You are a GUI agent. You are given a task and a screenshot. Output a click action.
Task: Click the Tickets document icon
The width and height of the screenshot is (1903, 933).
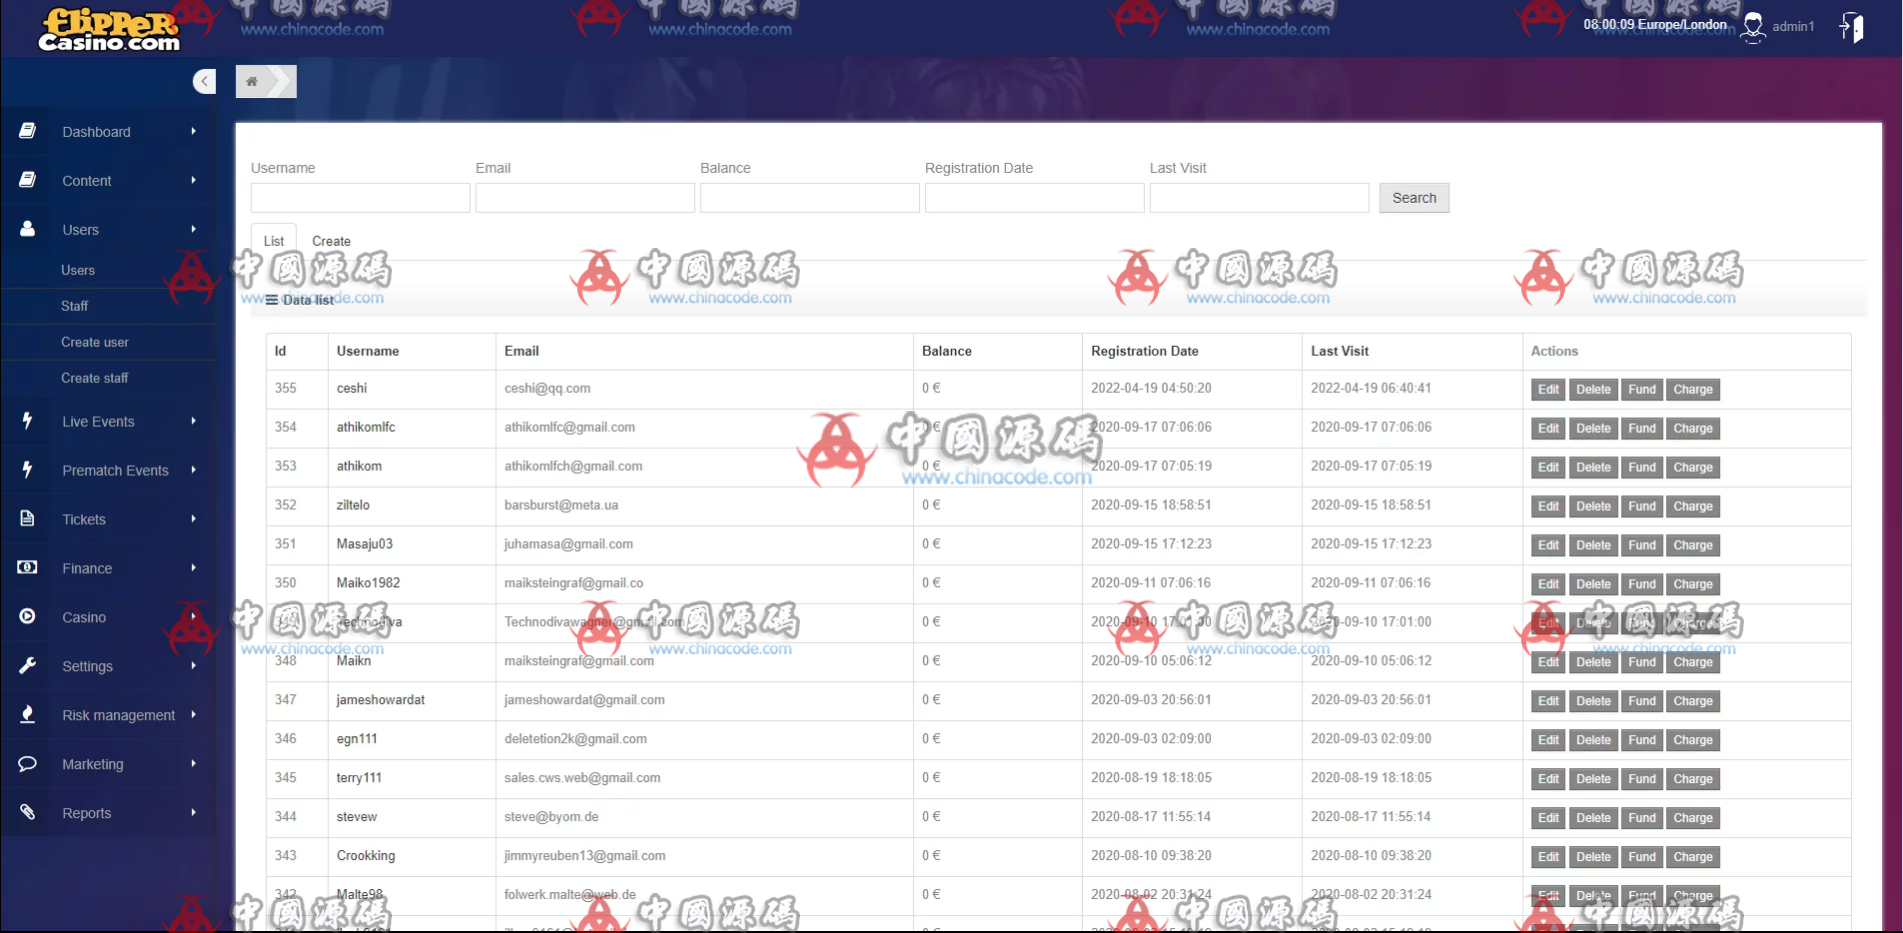28,519
